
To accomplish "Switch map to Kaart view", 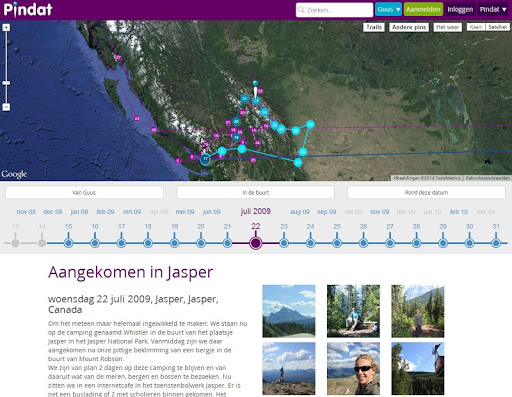I will 476,27.
